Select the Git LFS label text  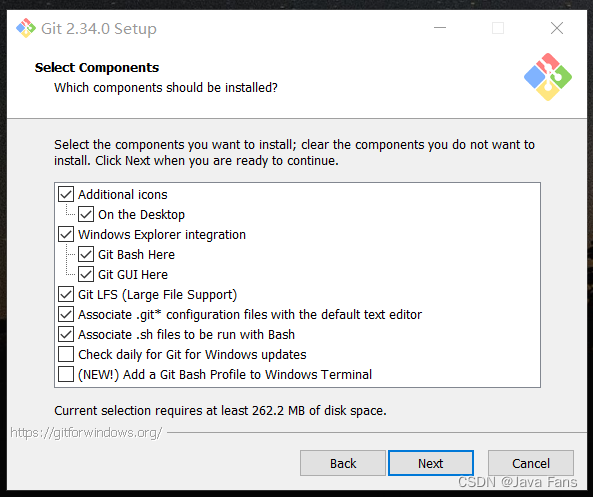tap(157, 295)
